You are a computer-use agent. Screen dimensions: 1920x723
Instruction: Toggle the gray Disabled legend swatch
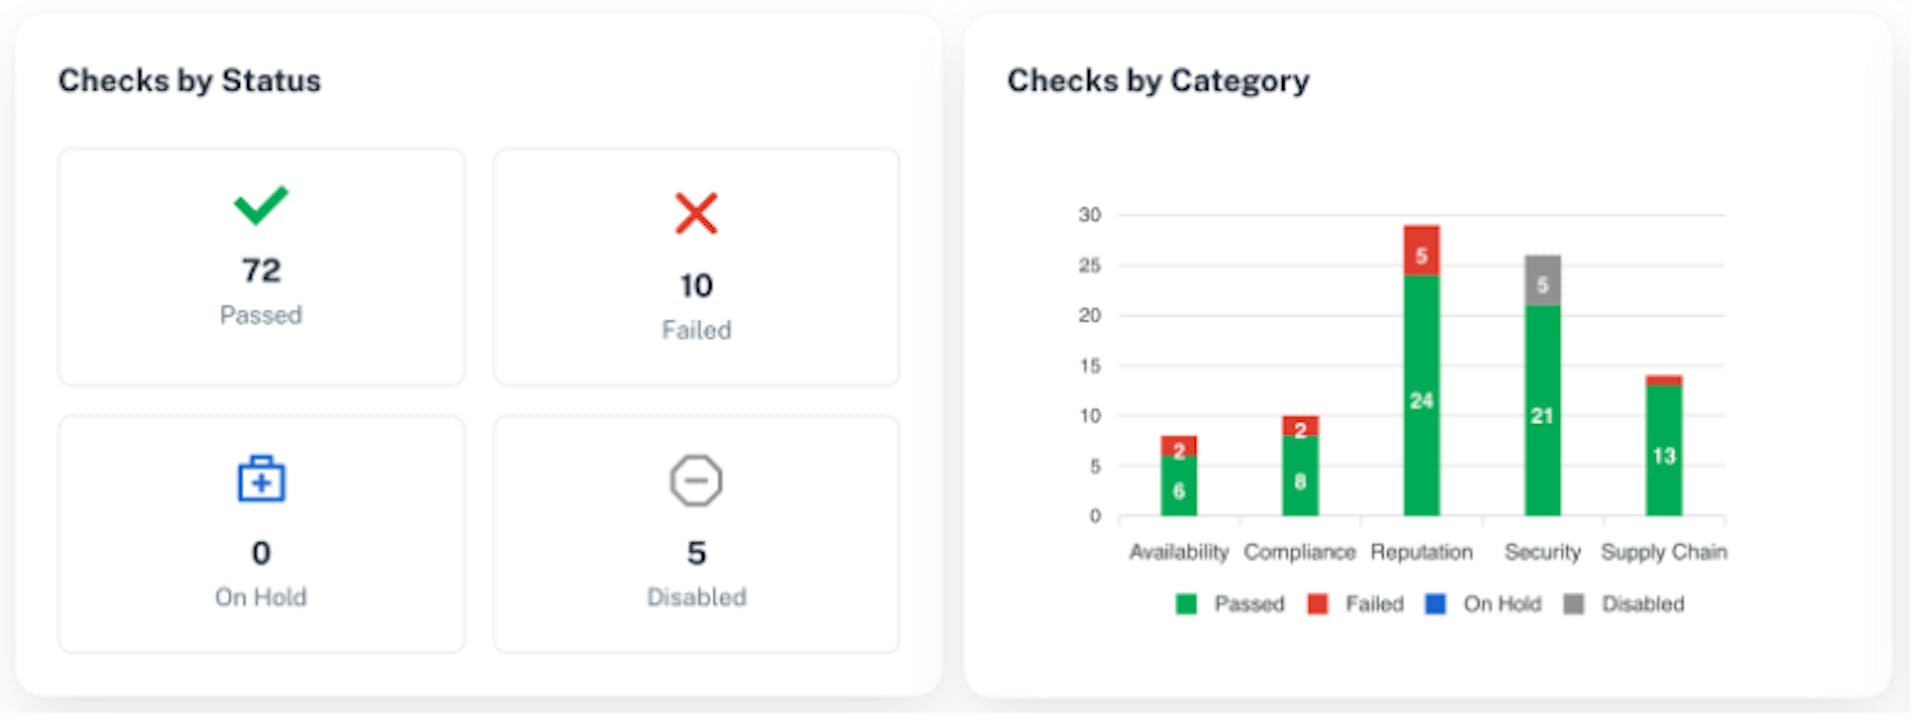click(1574, 604)
